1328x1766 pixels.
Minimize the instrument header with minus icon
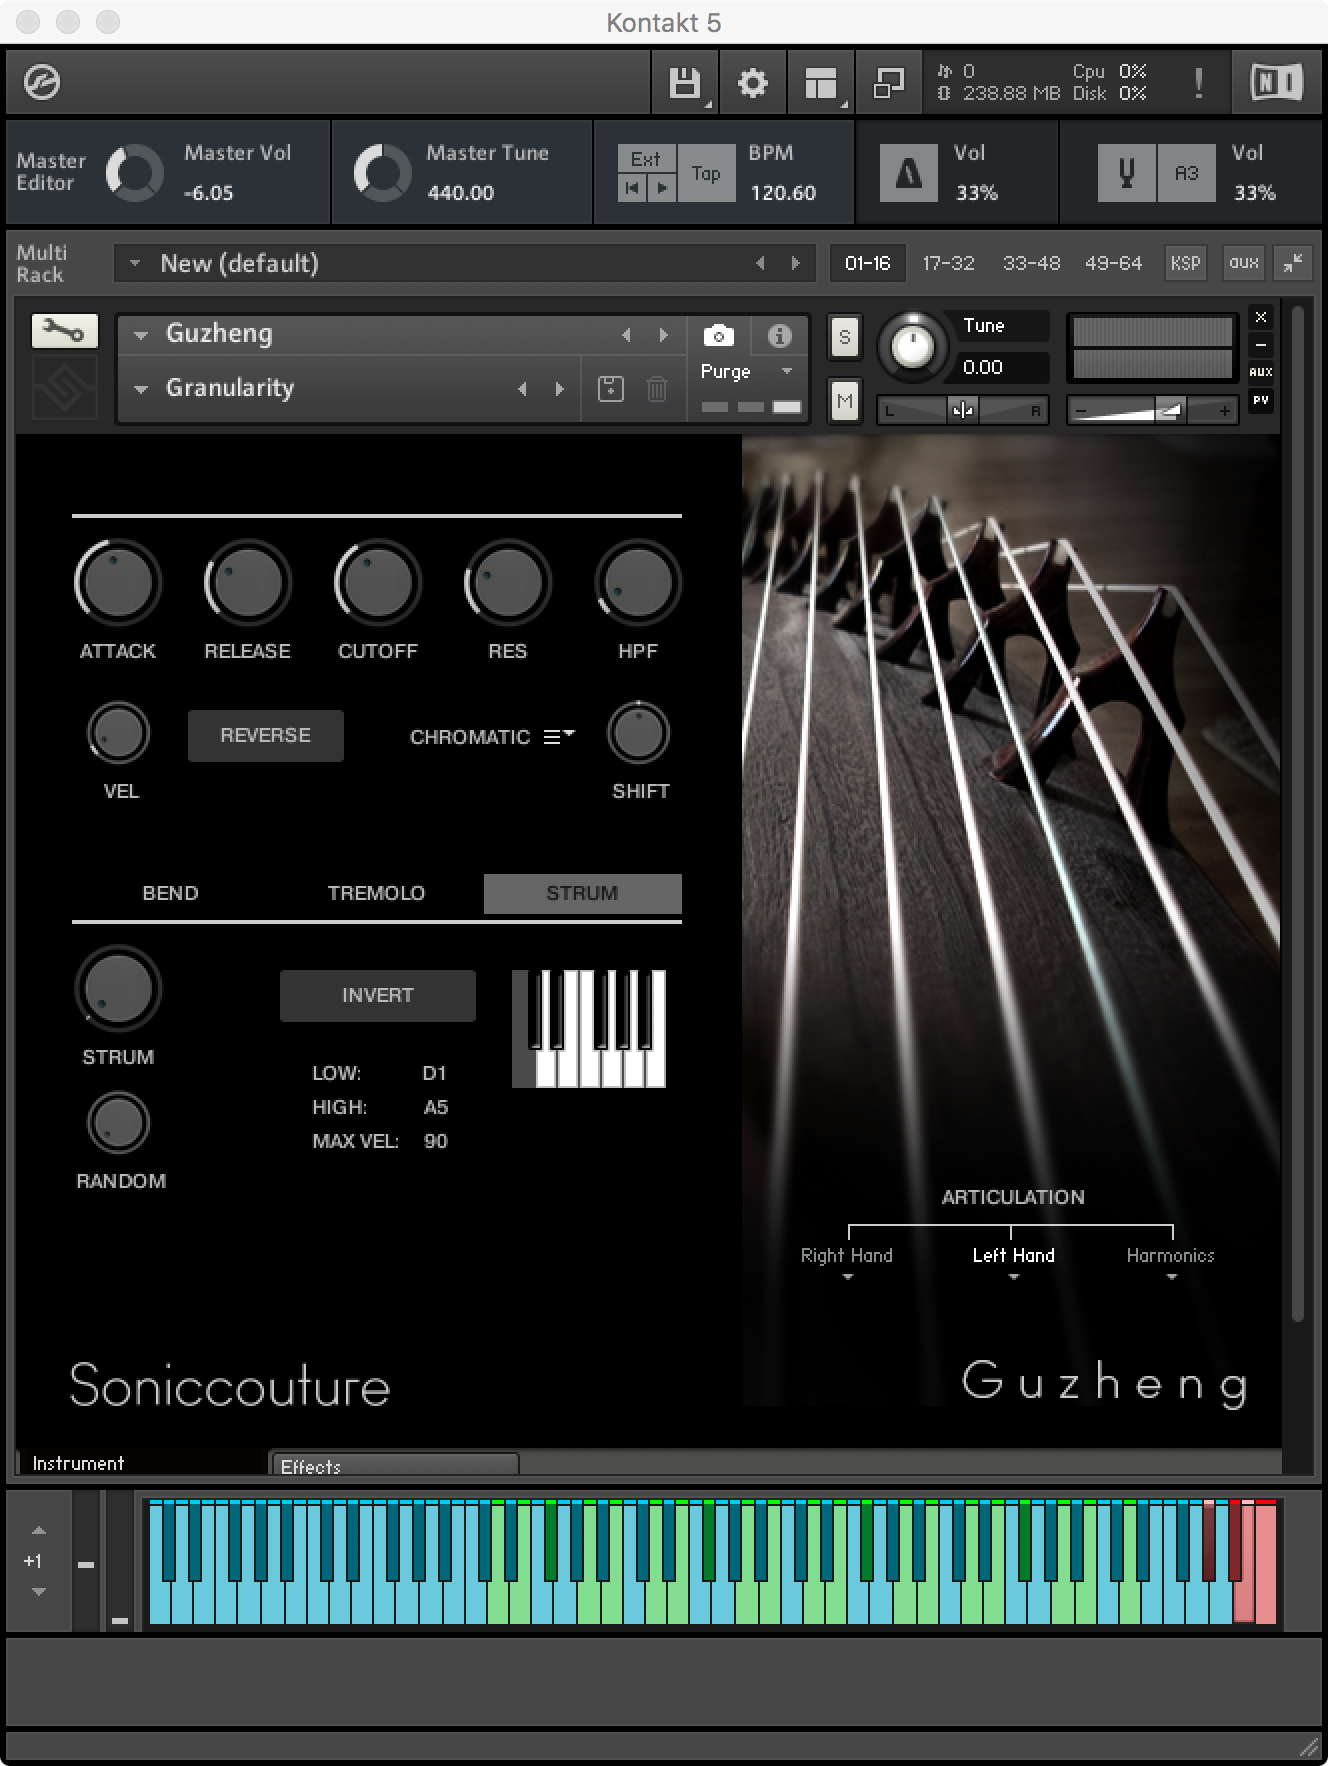(x=1261, y=345)
